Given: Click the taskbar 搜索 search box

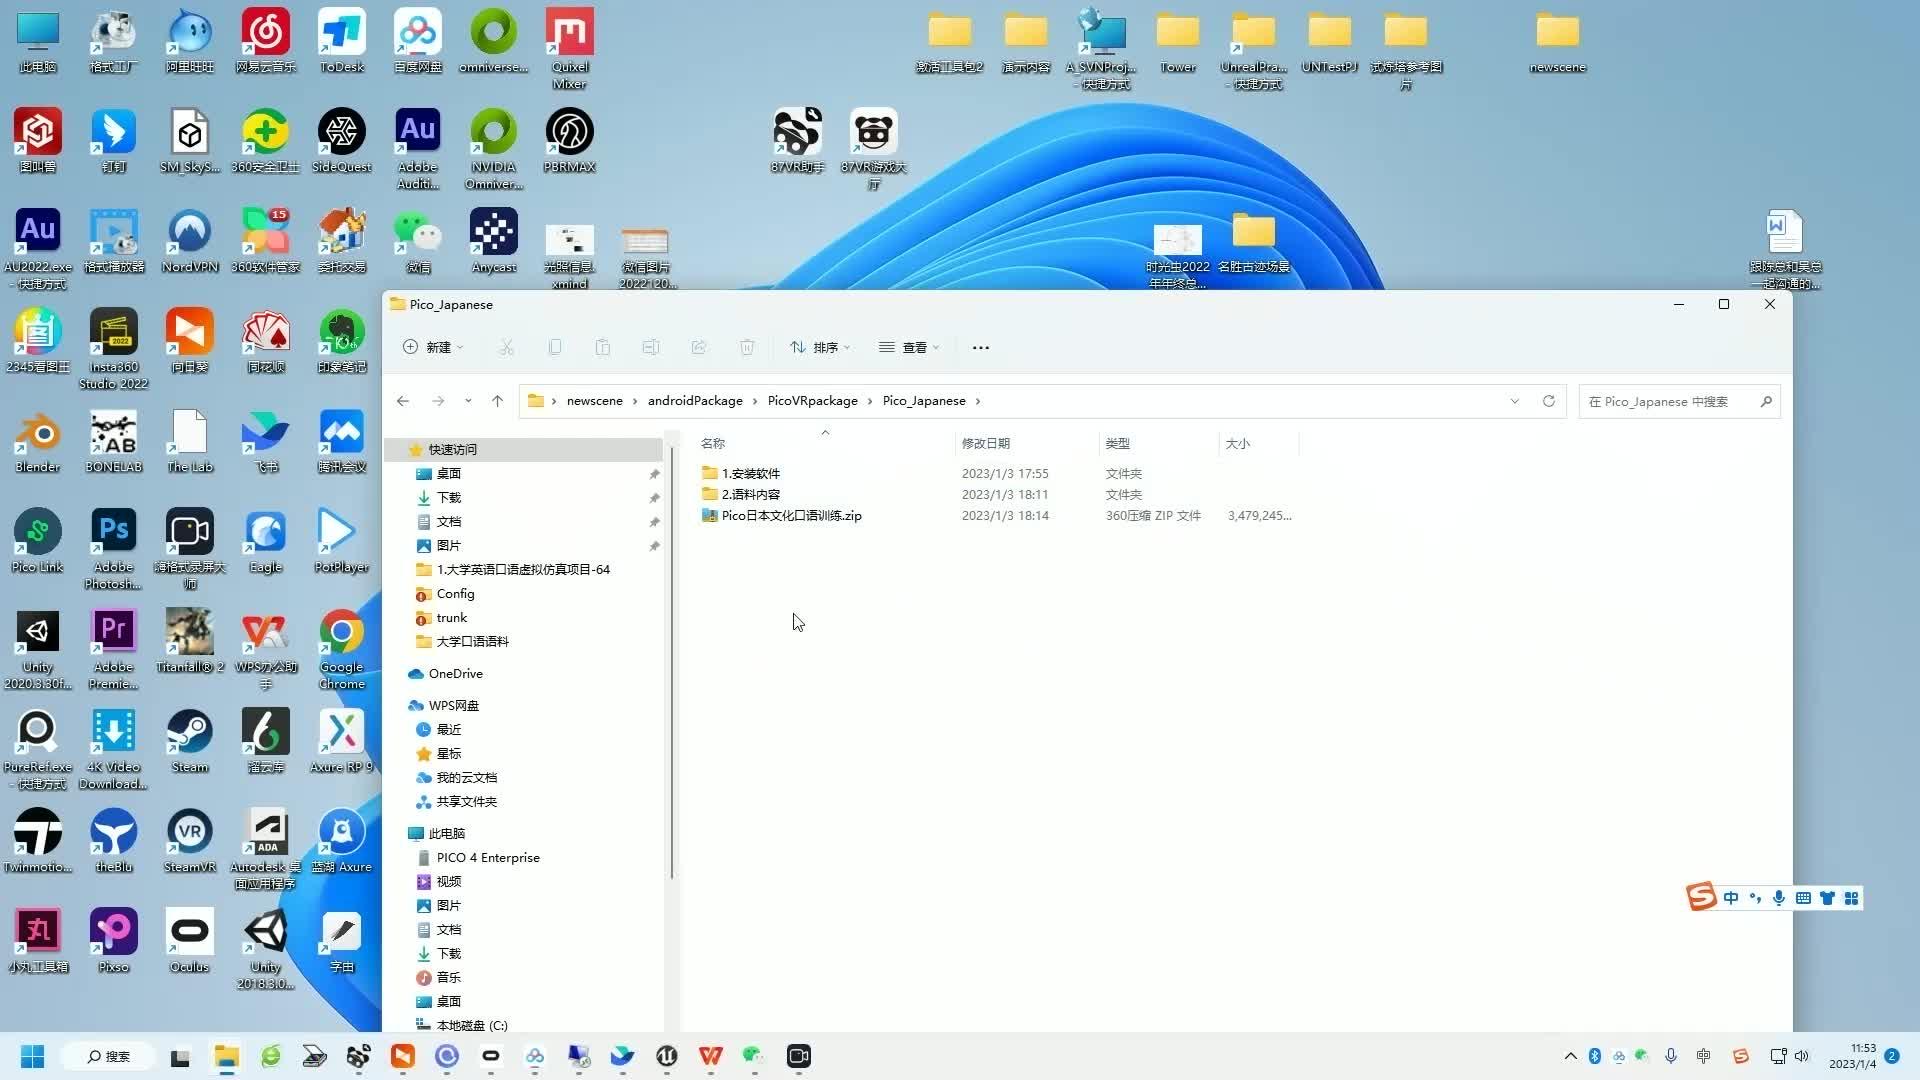Looking at the screenshot, I should 108,1056.
